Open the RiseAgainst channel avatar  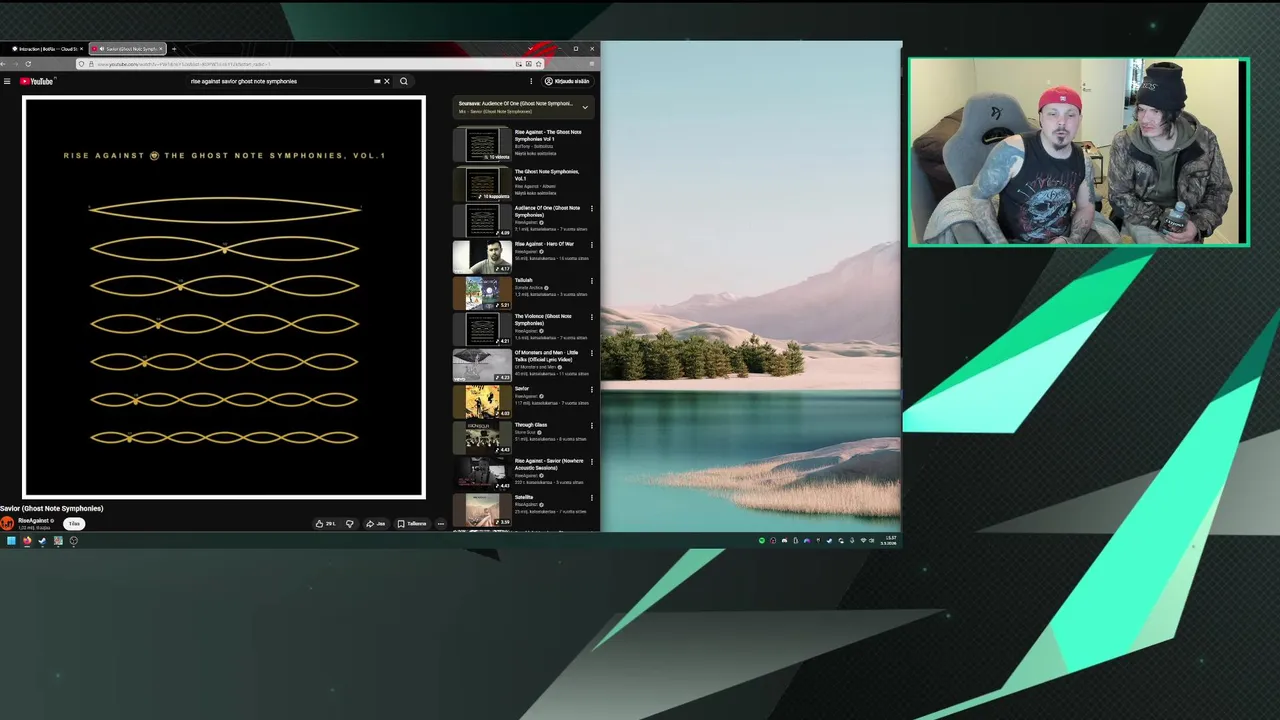(7, 523)
